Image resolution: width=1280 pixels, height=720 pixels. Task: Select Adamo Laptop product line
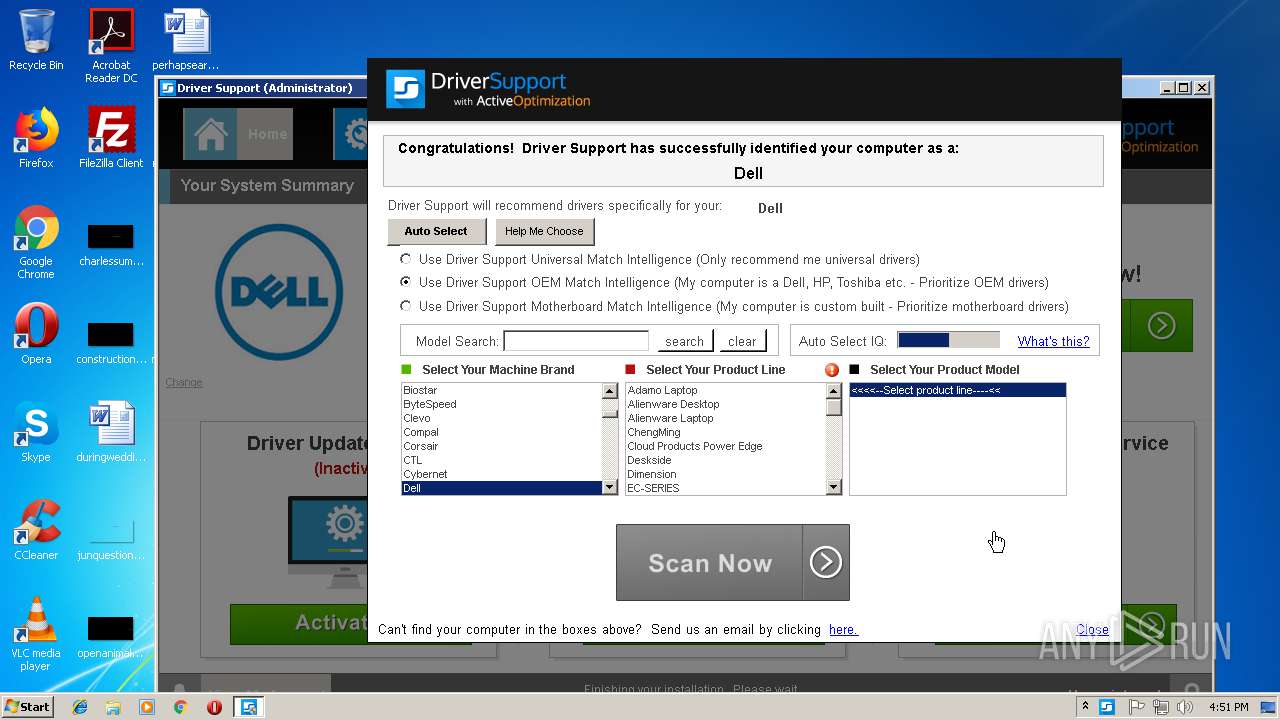pyautogui.click(x=725, y=390)
